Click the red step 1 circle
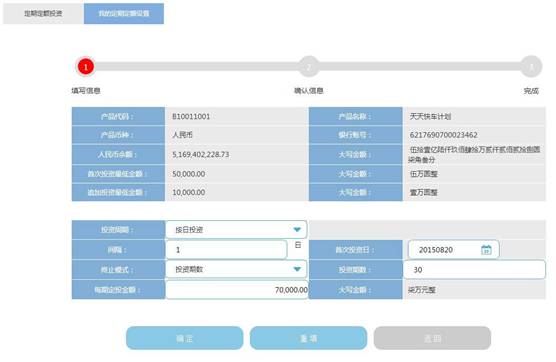Image resolution: width=556 pixels, height=362 pixels. pos(85,66)
